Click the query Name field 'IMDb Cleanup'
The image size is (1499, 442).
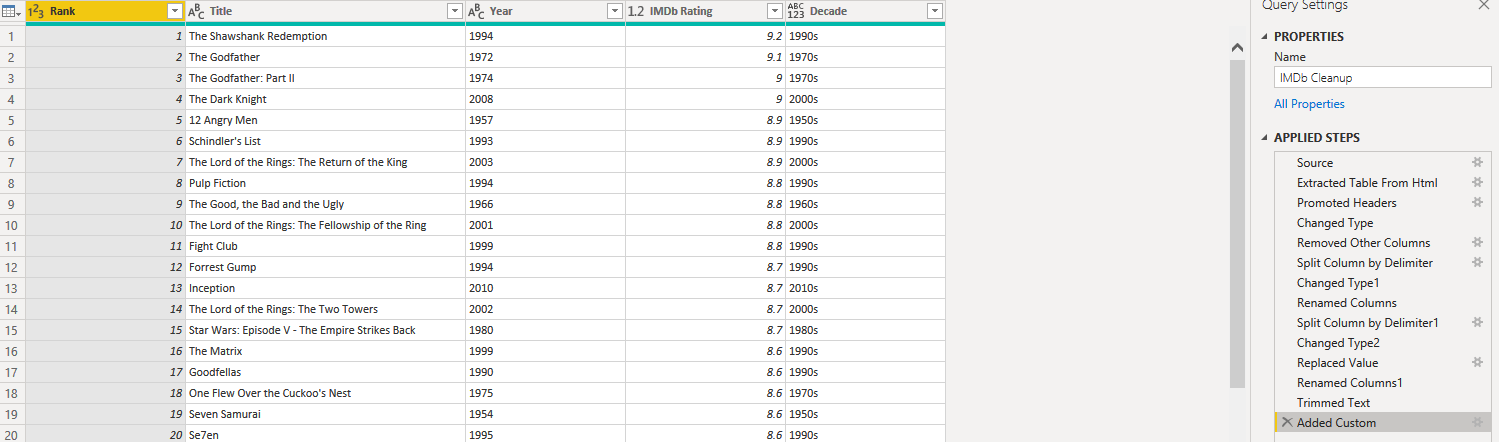[1382, 77]
